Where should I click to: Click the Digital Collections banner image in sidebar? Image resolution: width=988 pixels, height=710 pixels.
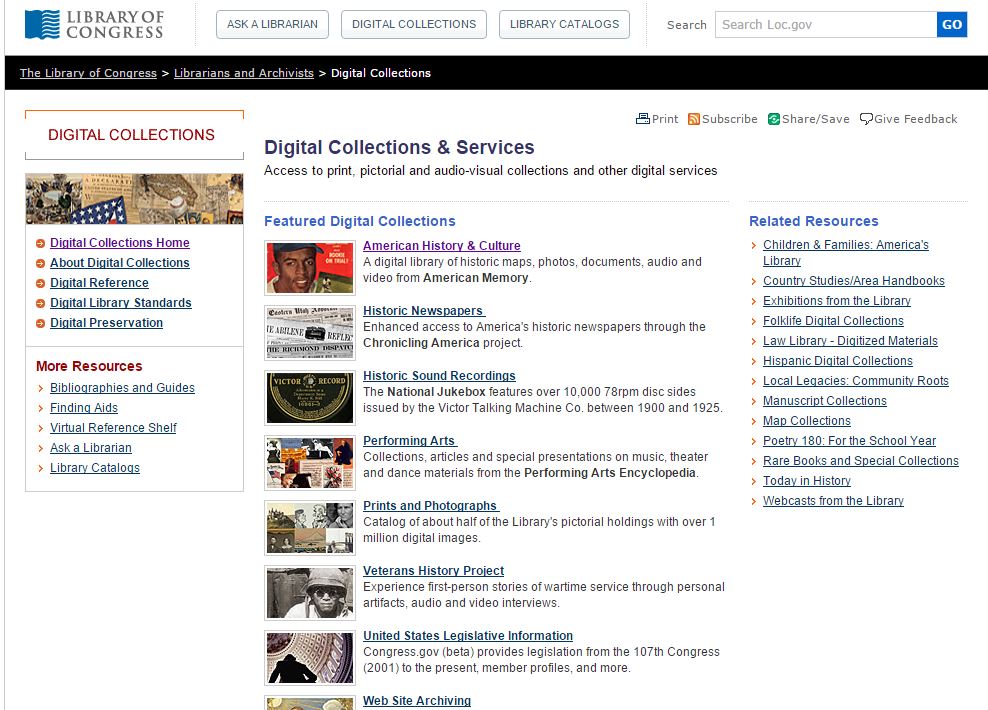(x=134, y=198)
